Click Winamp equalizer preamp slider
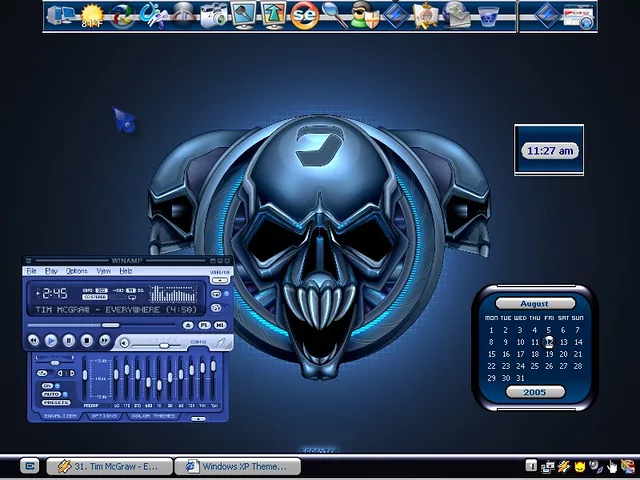Image resolution: width=640 pixels, height=480 pixels. tap(85, 375)
